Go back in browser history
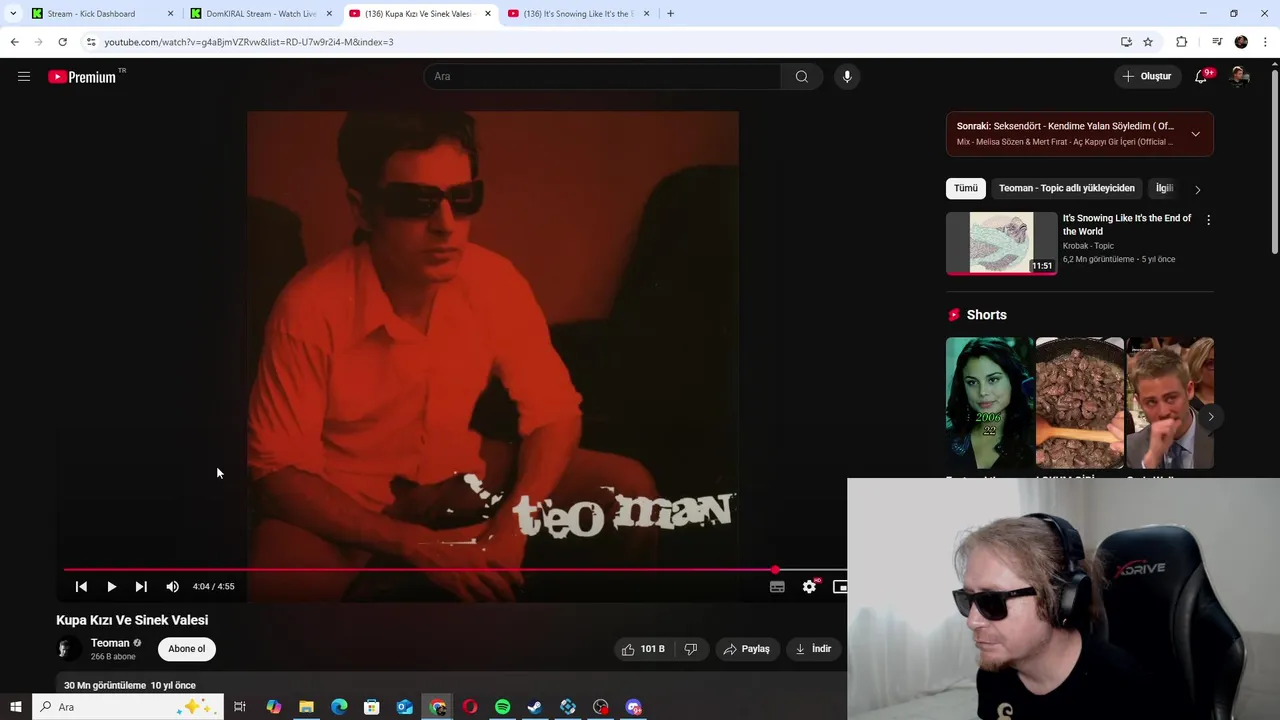Image resolution: width=1280 pixels, height=720 pixels. (x=15, y=42)
